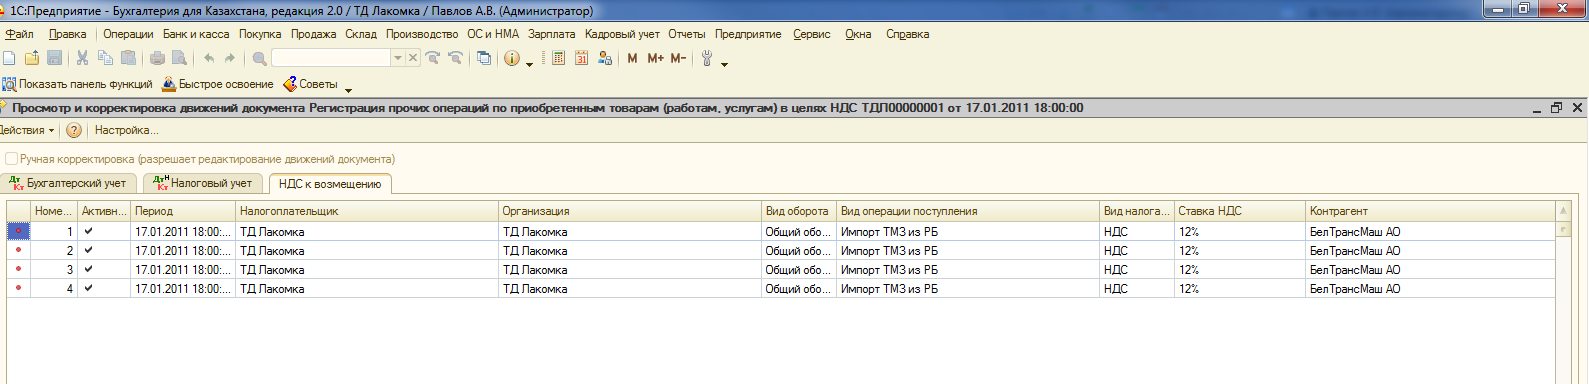Toggle the Ручная корректировка checkbox
The image size is (1589, 384).
click(x=12, y=159)
